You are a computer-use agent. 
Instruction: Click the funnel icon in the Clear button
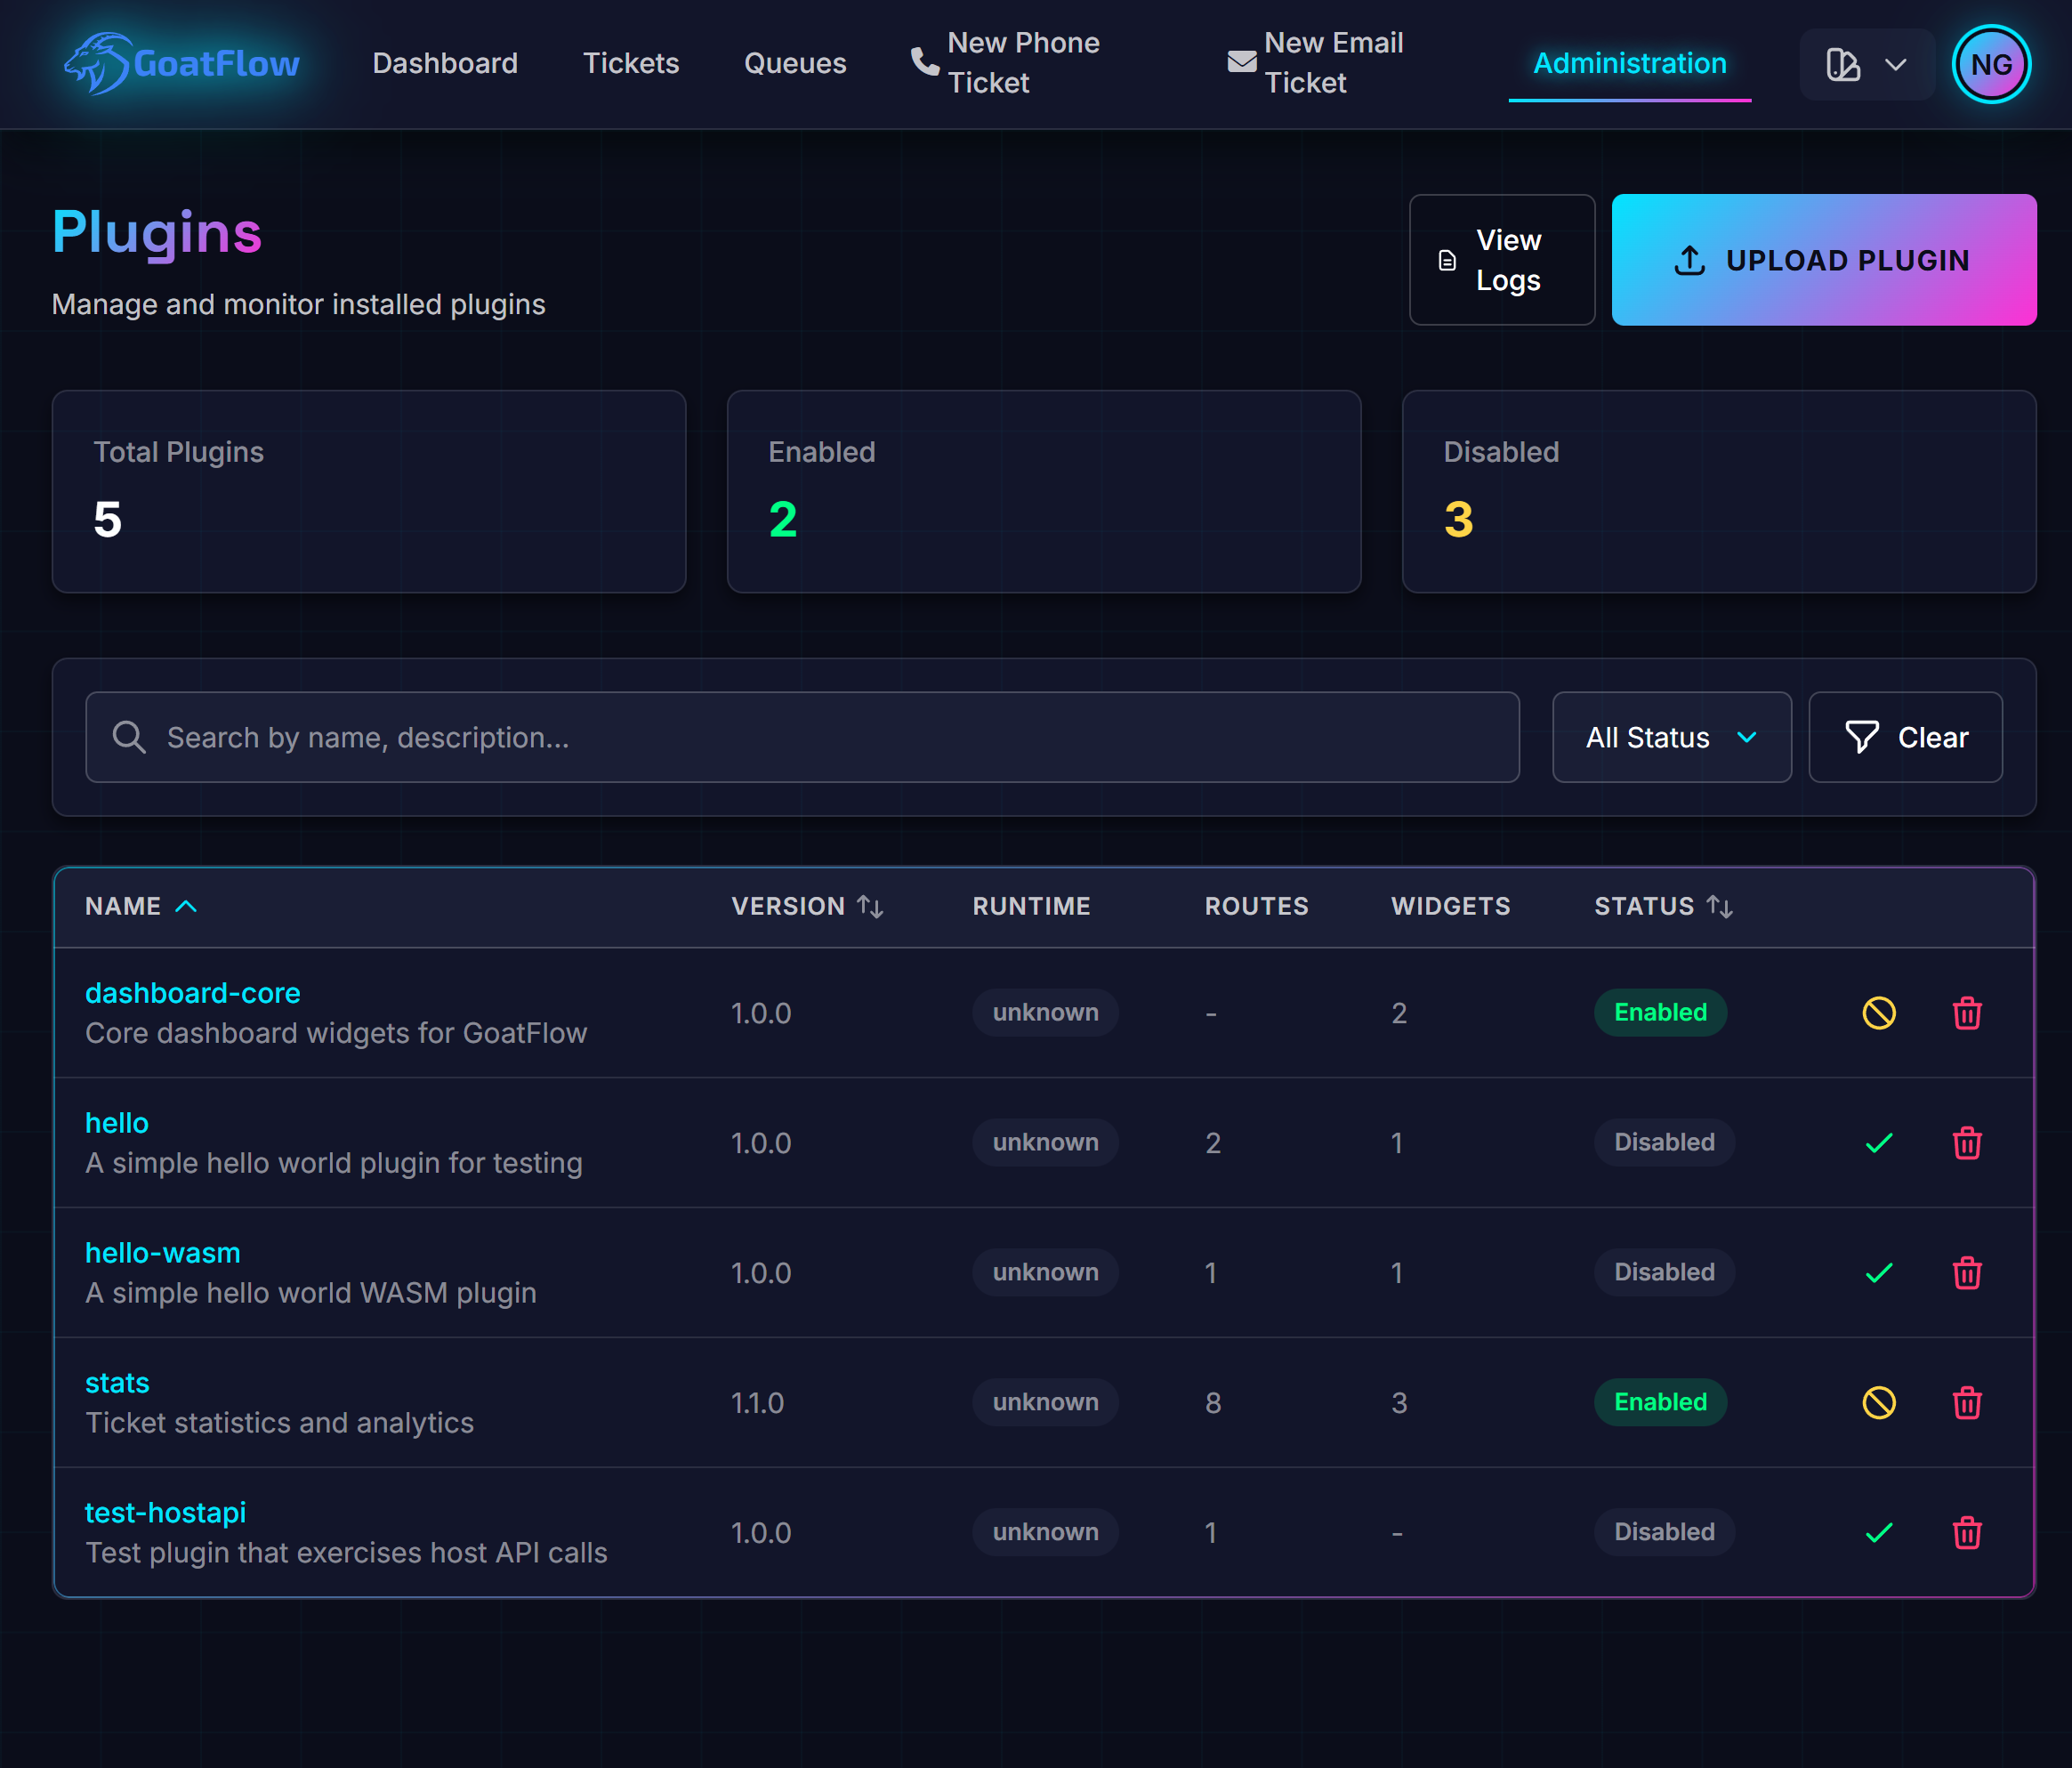pos(1861,737)
